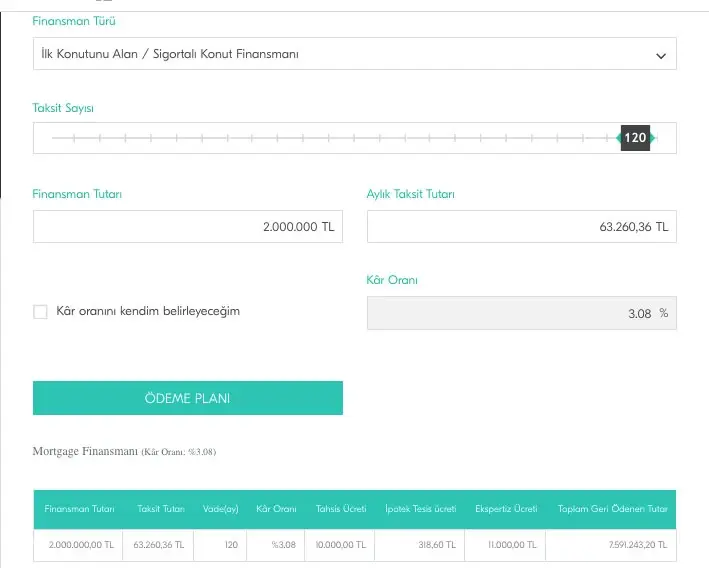Image resolution: width=709 pixels, height=568 pixels.
Task: Click the Finansman Tutarı input field
Action: pos(187,227)
